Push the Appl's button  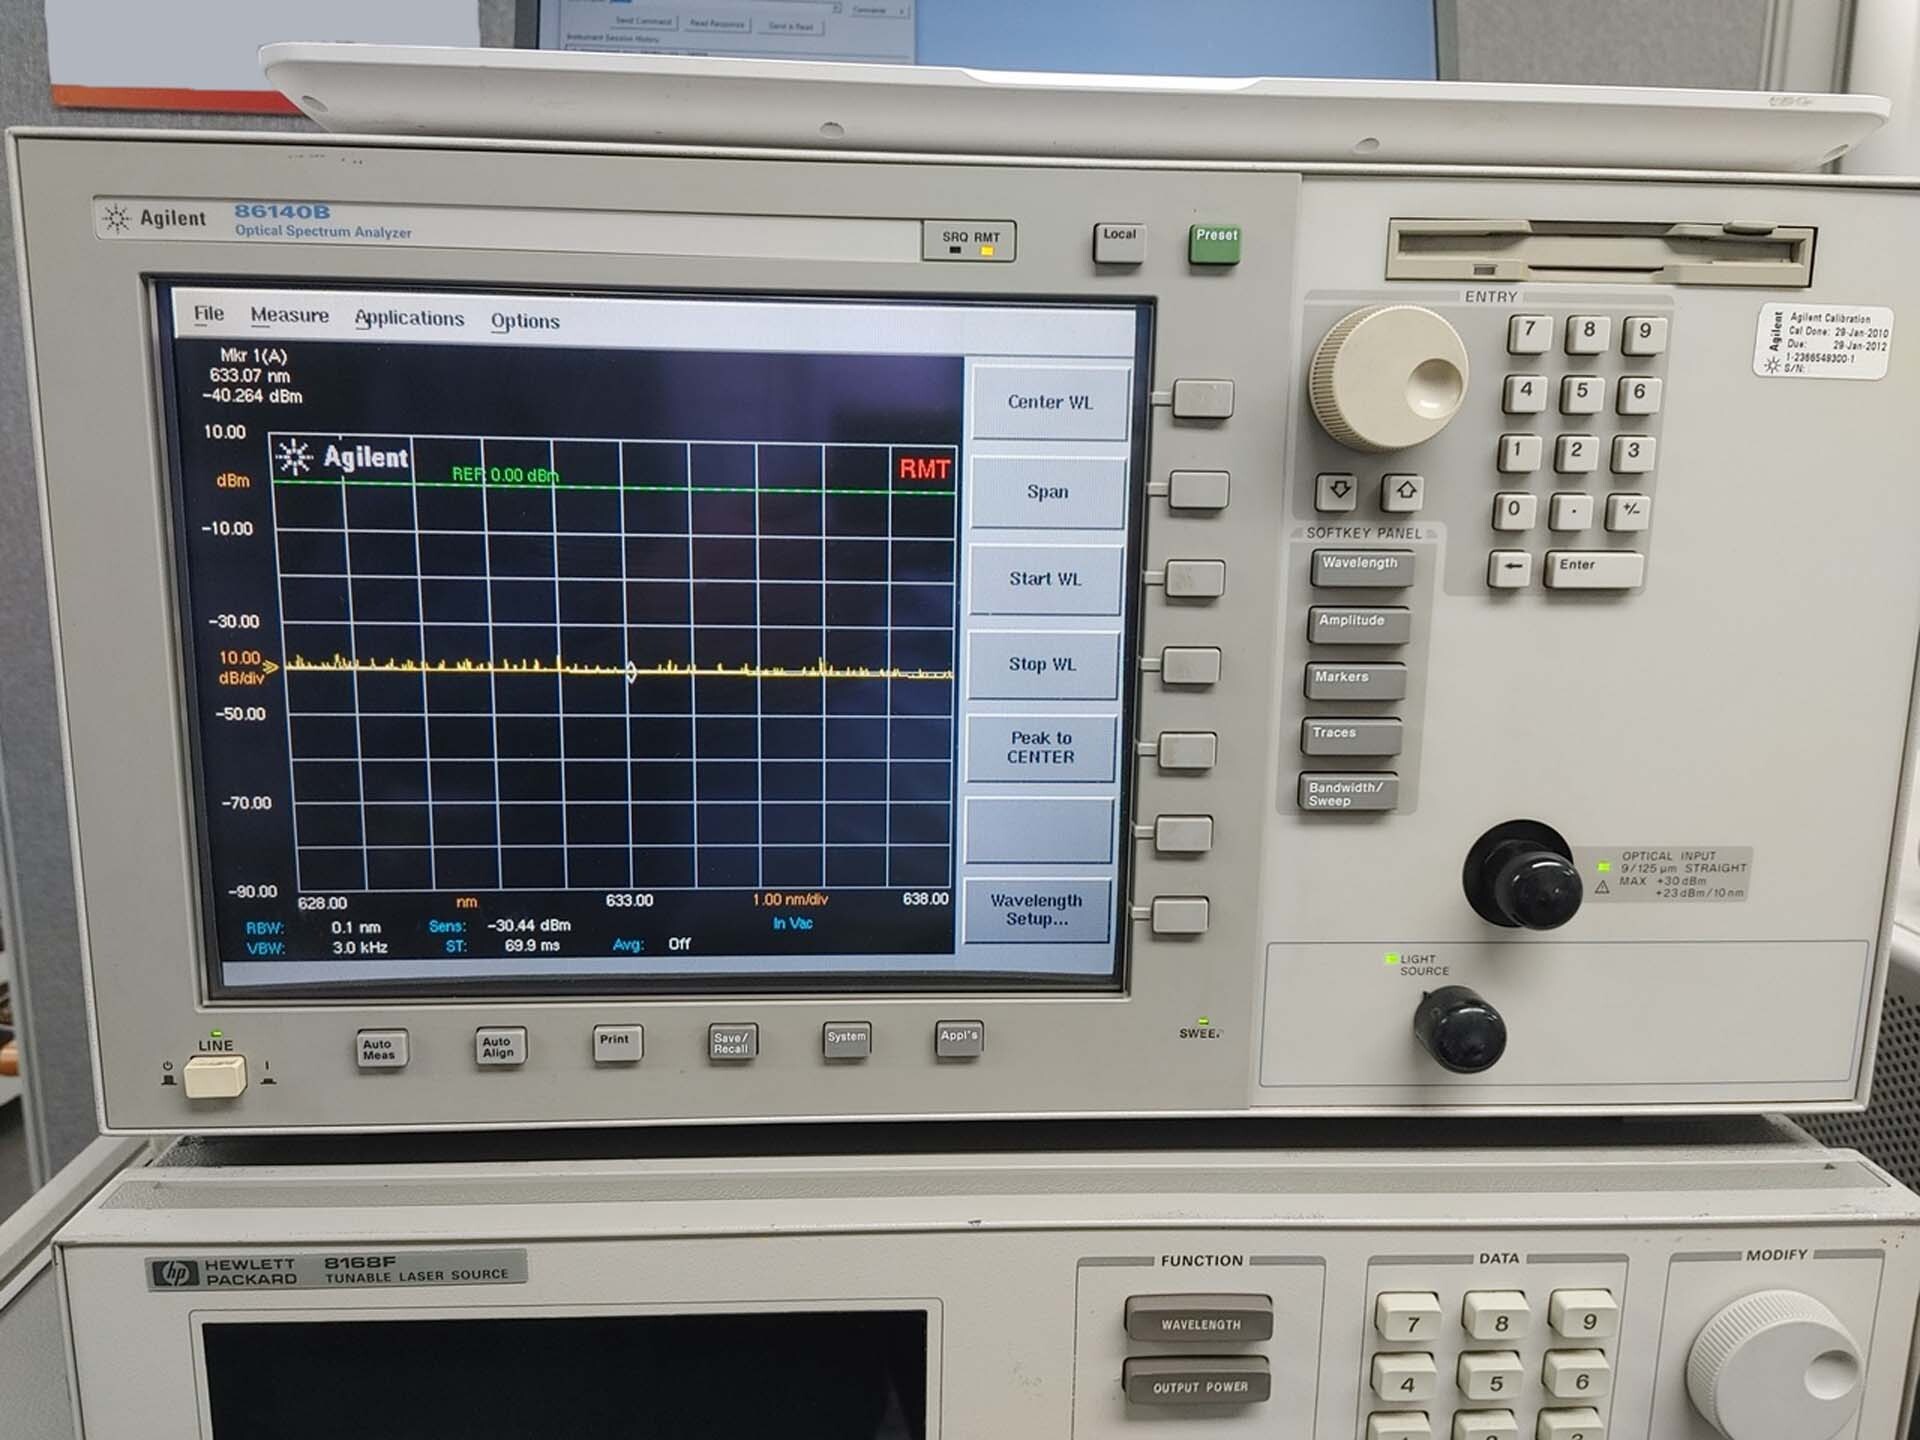pos(959,1039)
